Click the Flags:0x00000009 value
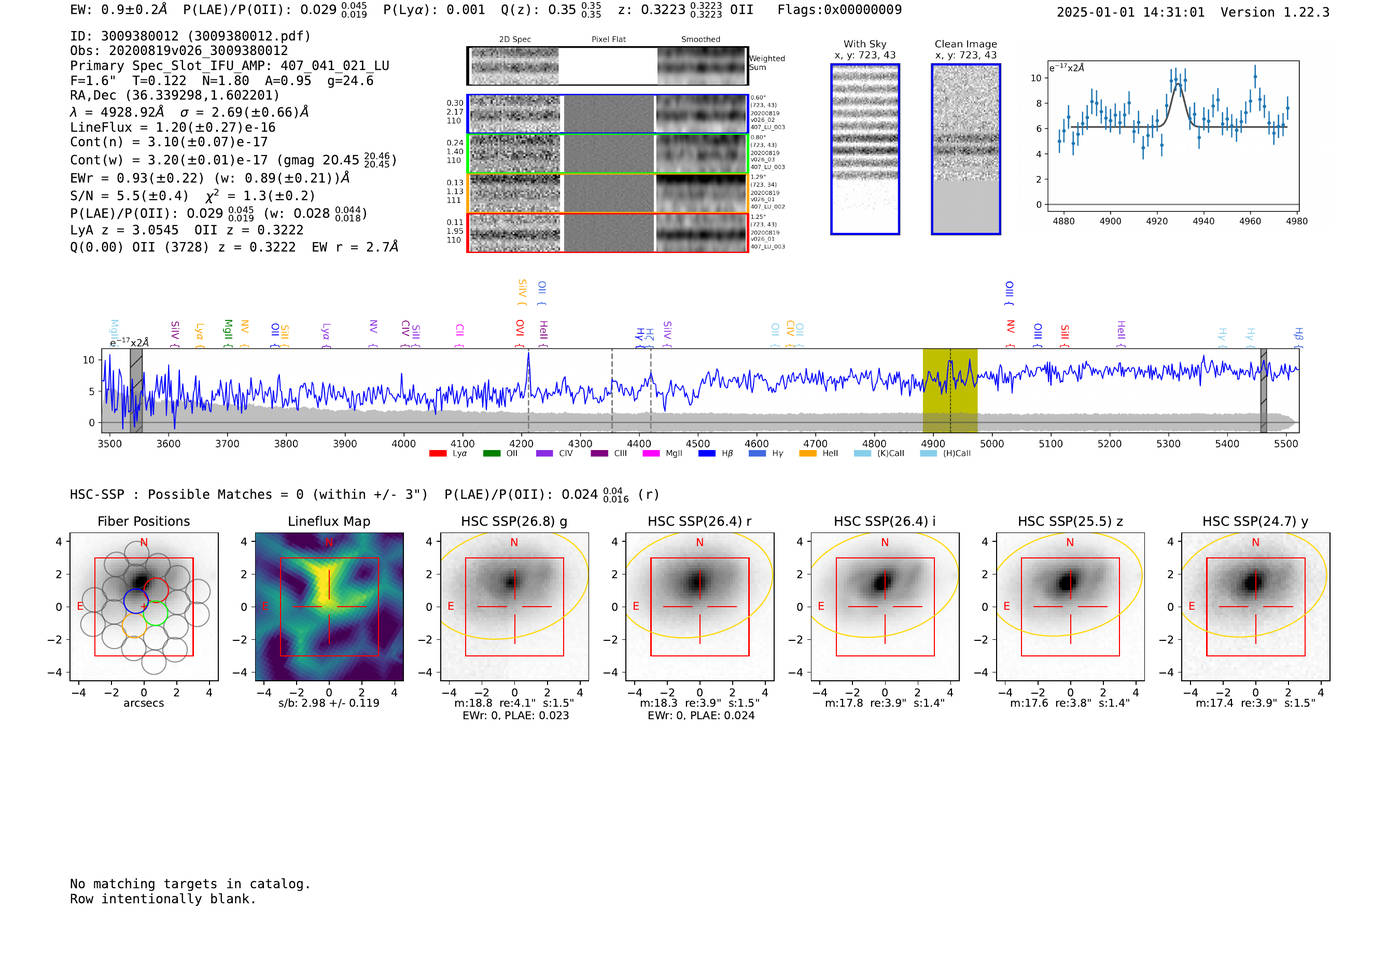 (x=839, y=10)
